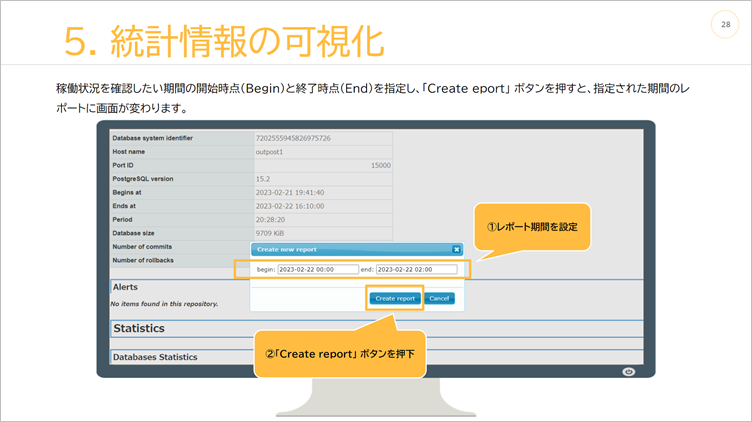
Task: Select host name value outpost1
Action: click(x=269, y=152)
